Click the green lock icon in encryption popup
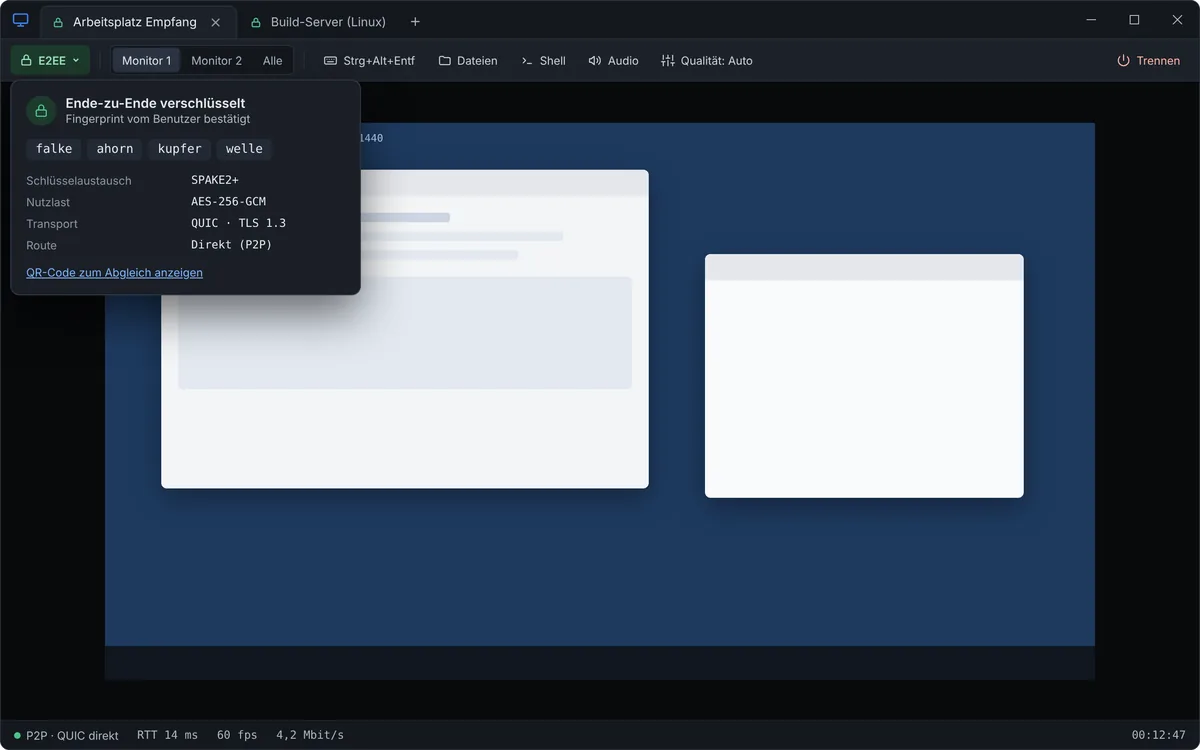 tap(41, 110)
